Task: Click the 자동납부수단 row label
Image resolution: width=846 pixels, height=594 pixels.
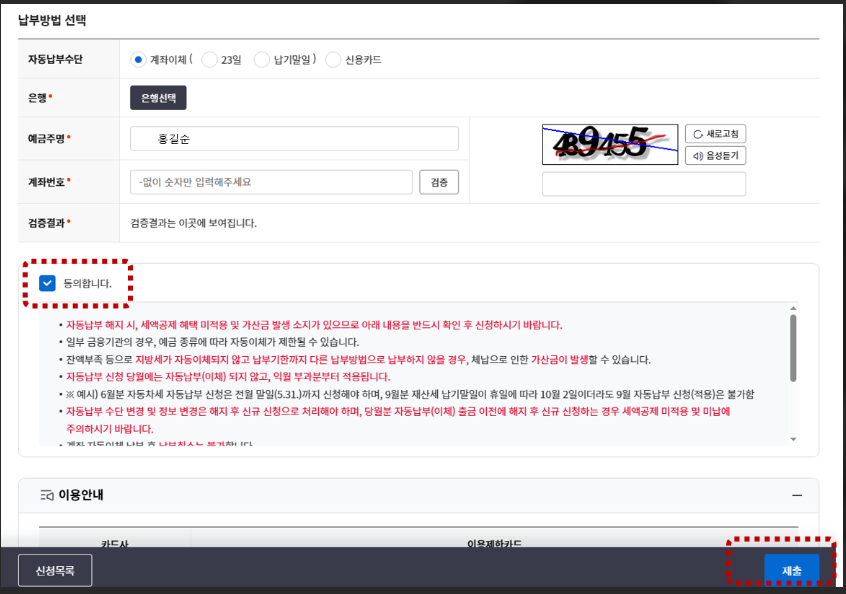Action: point(56,59)
